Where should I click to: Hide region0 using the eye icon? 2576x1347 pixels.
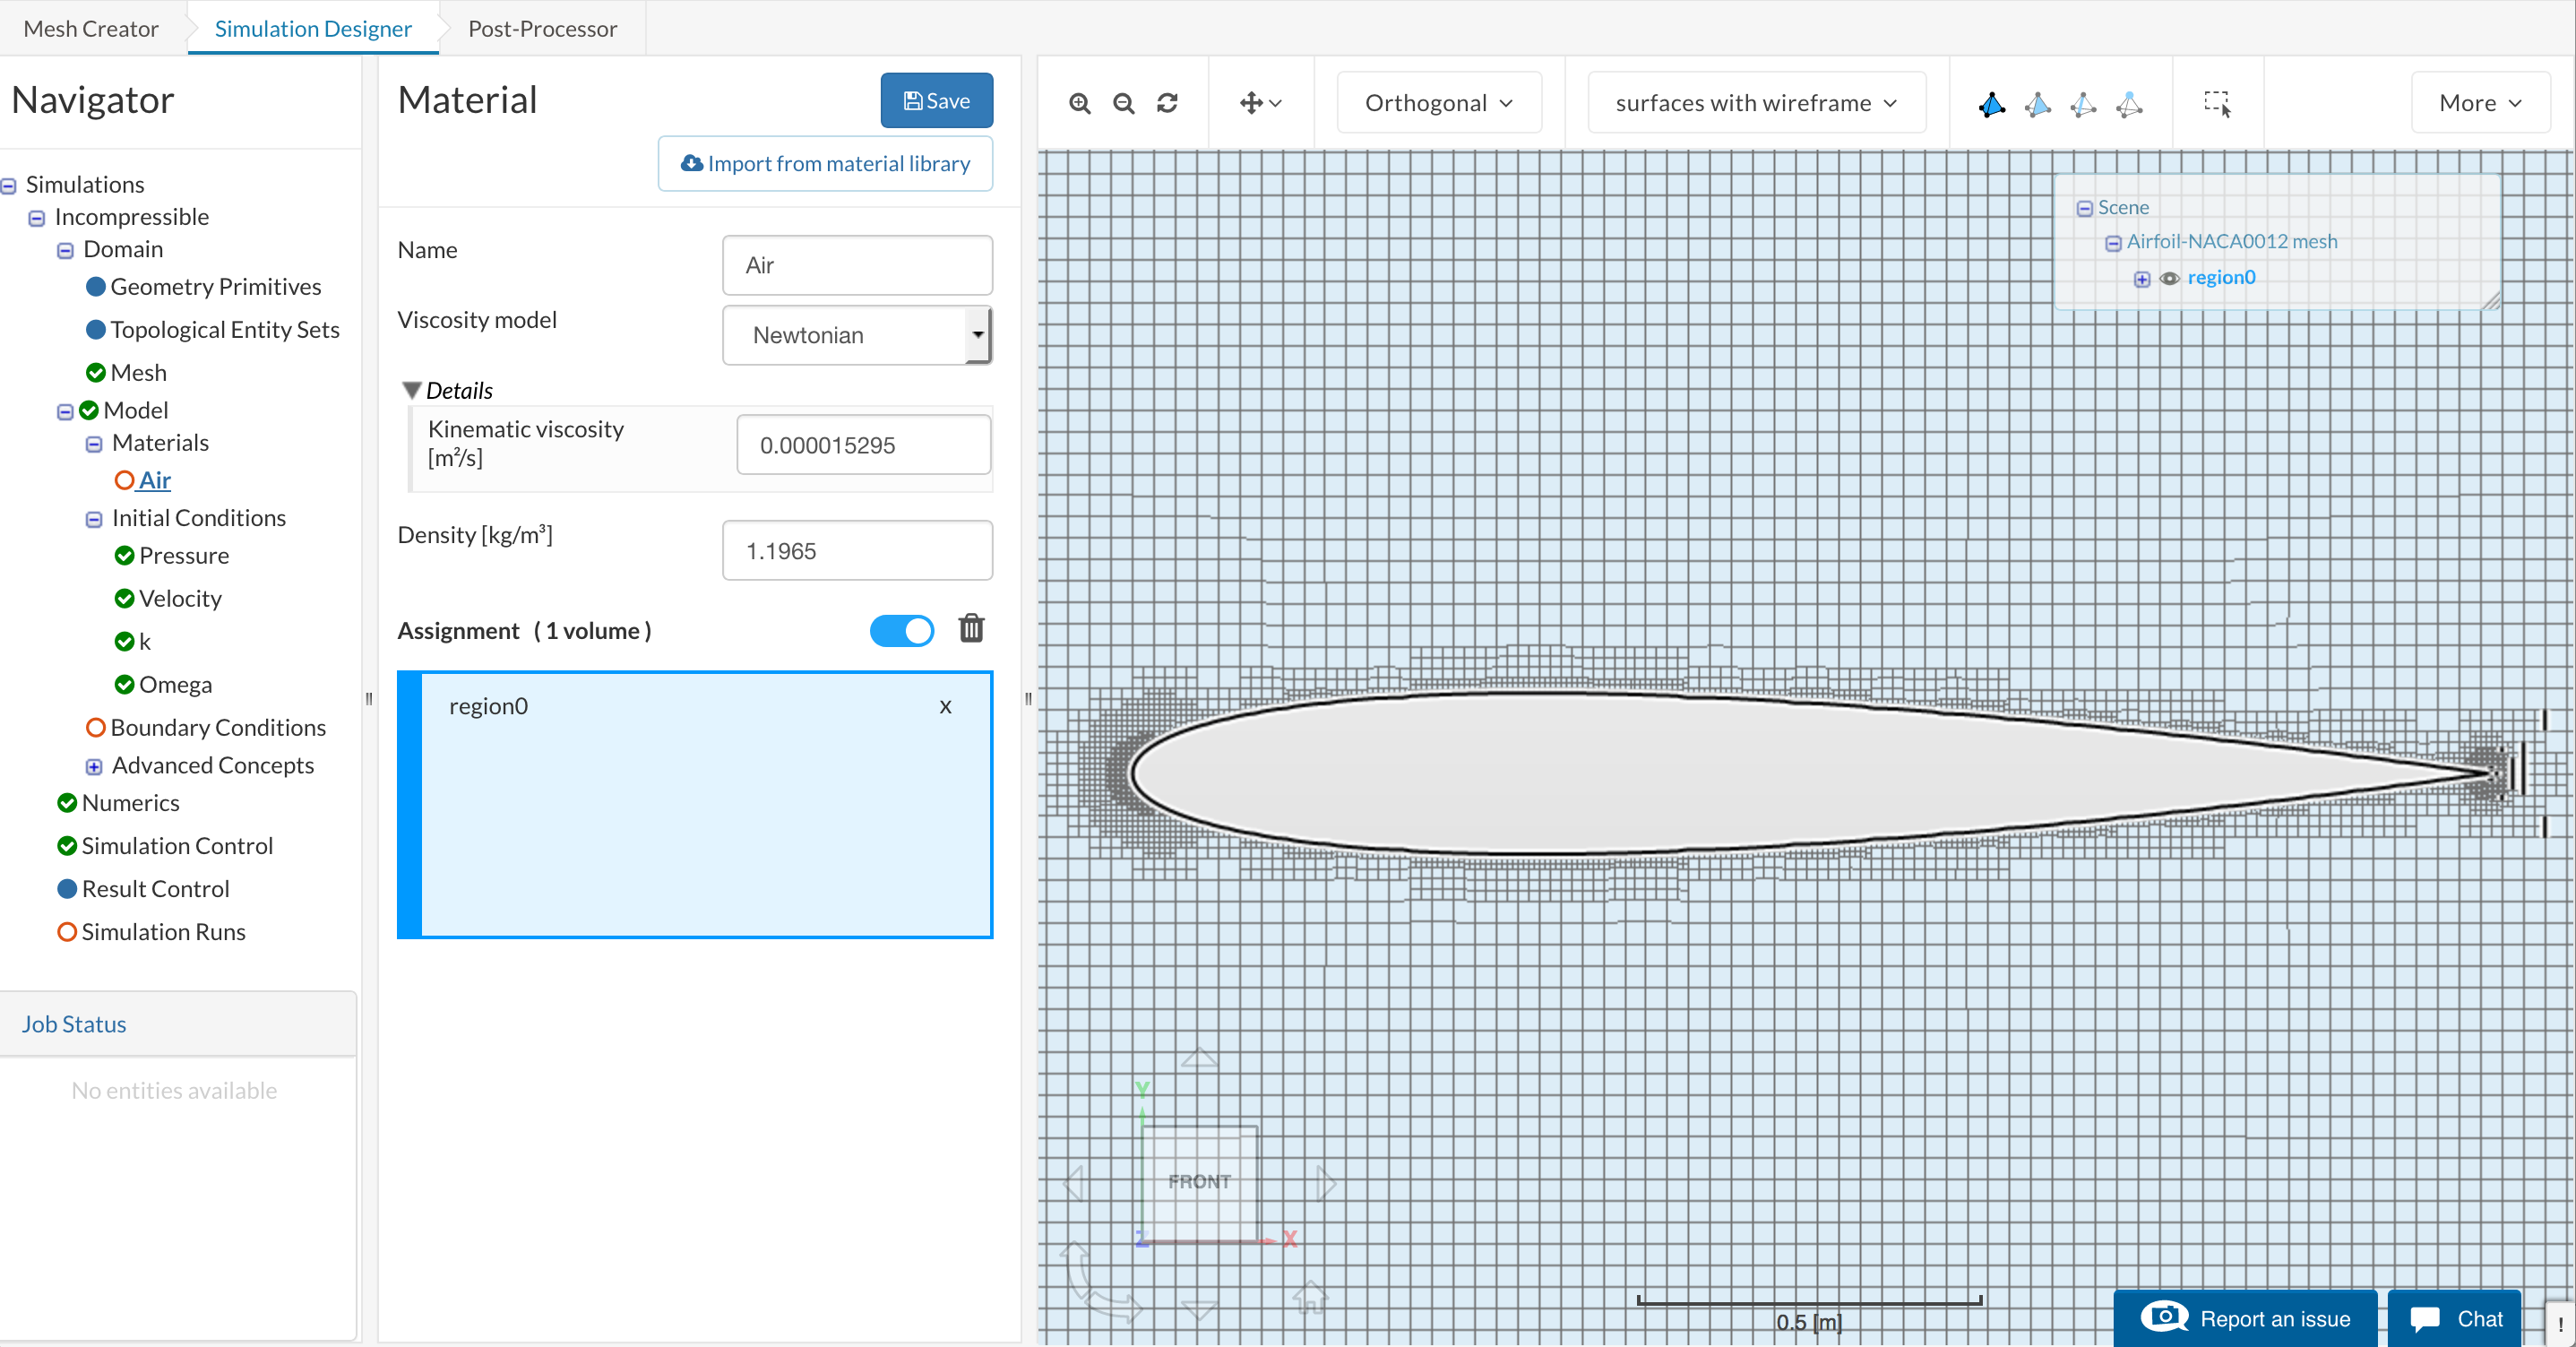[2169, 279]
